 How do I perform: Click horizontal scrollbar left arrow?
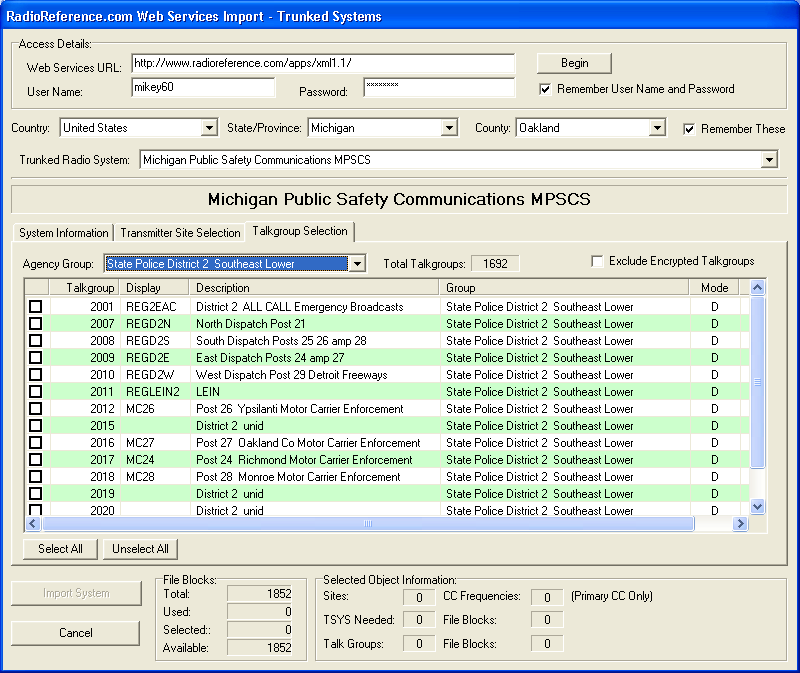point(31,523)
